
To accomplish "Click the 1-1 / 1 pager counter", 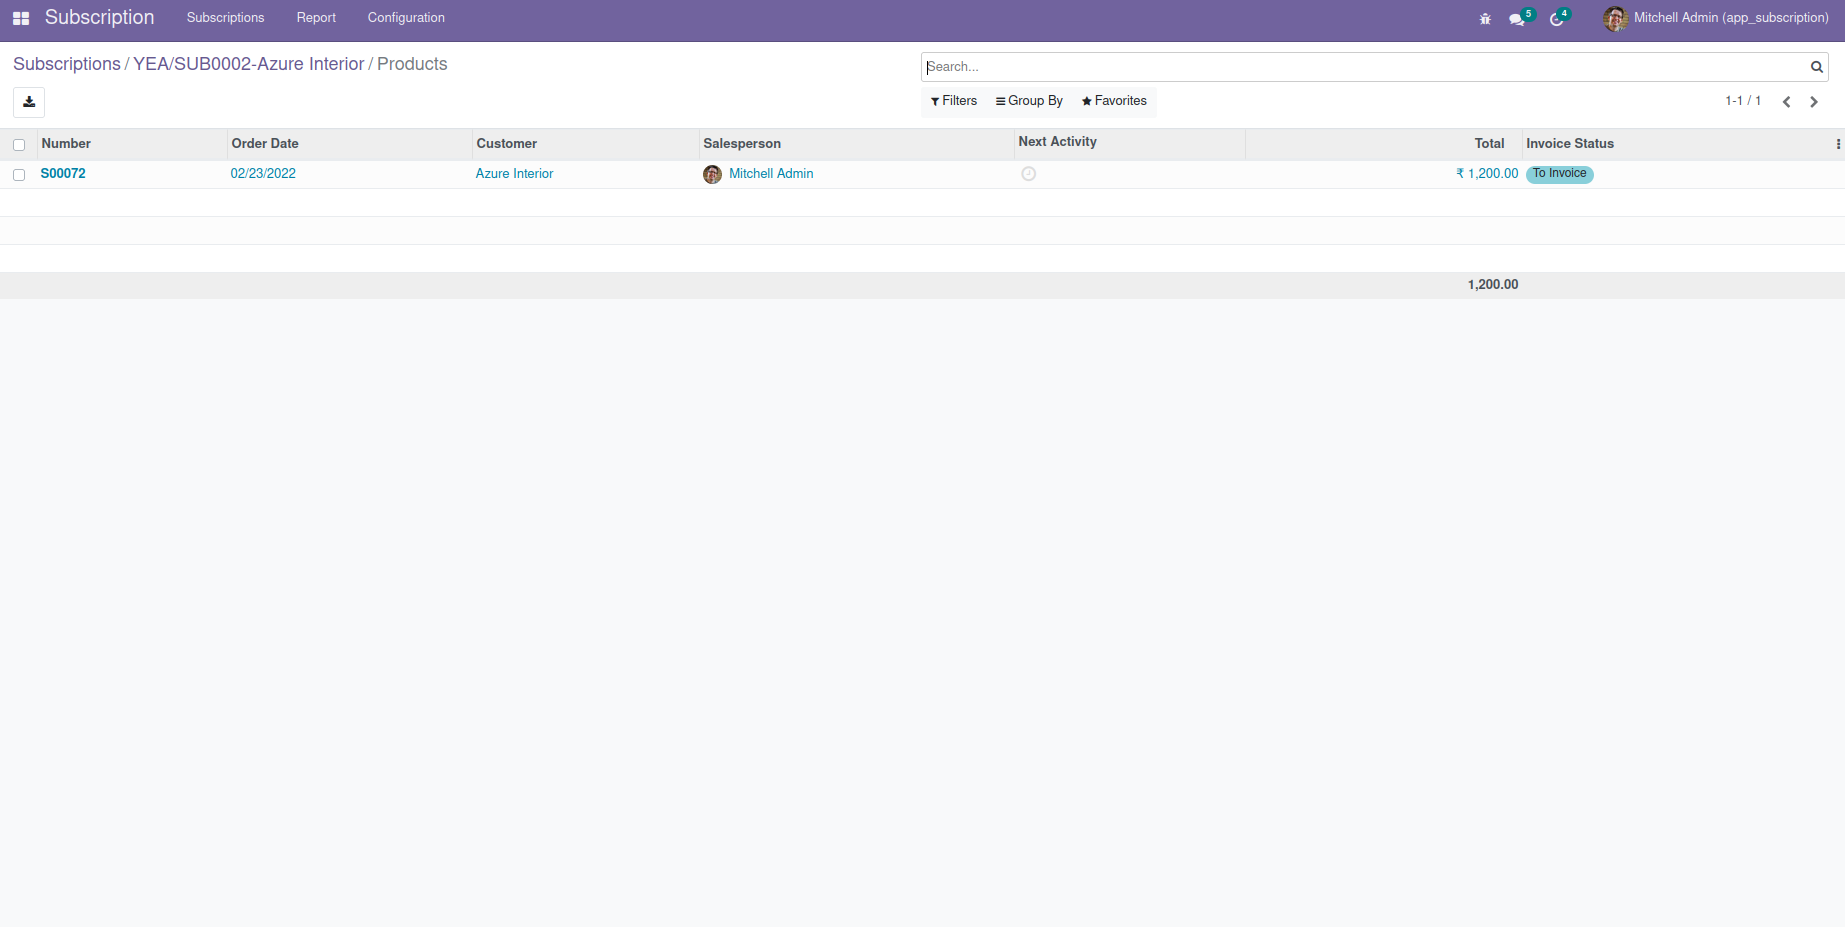I will click(1743, 101).
